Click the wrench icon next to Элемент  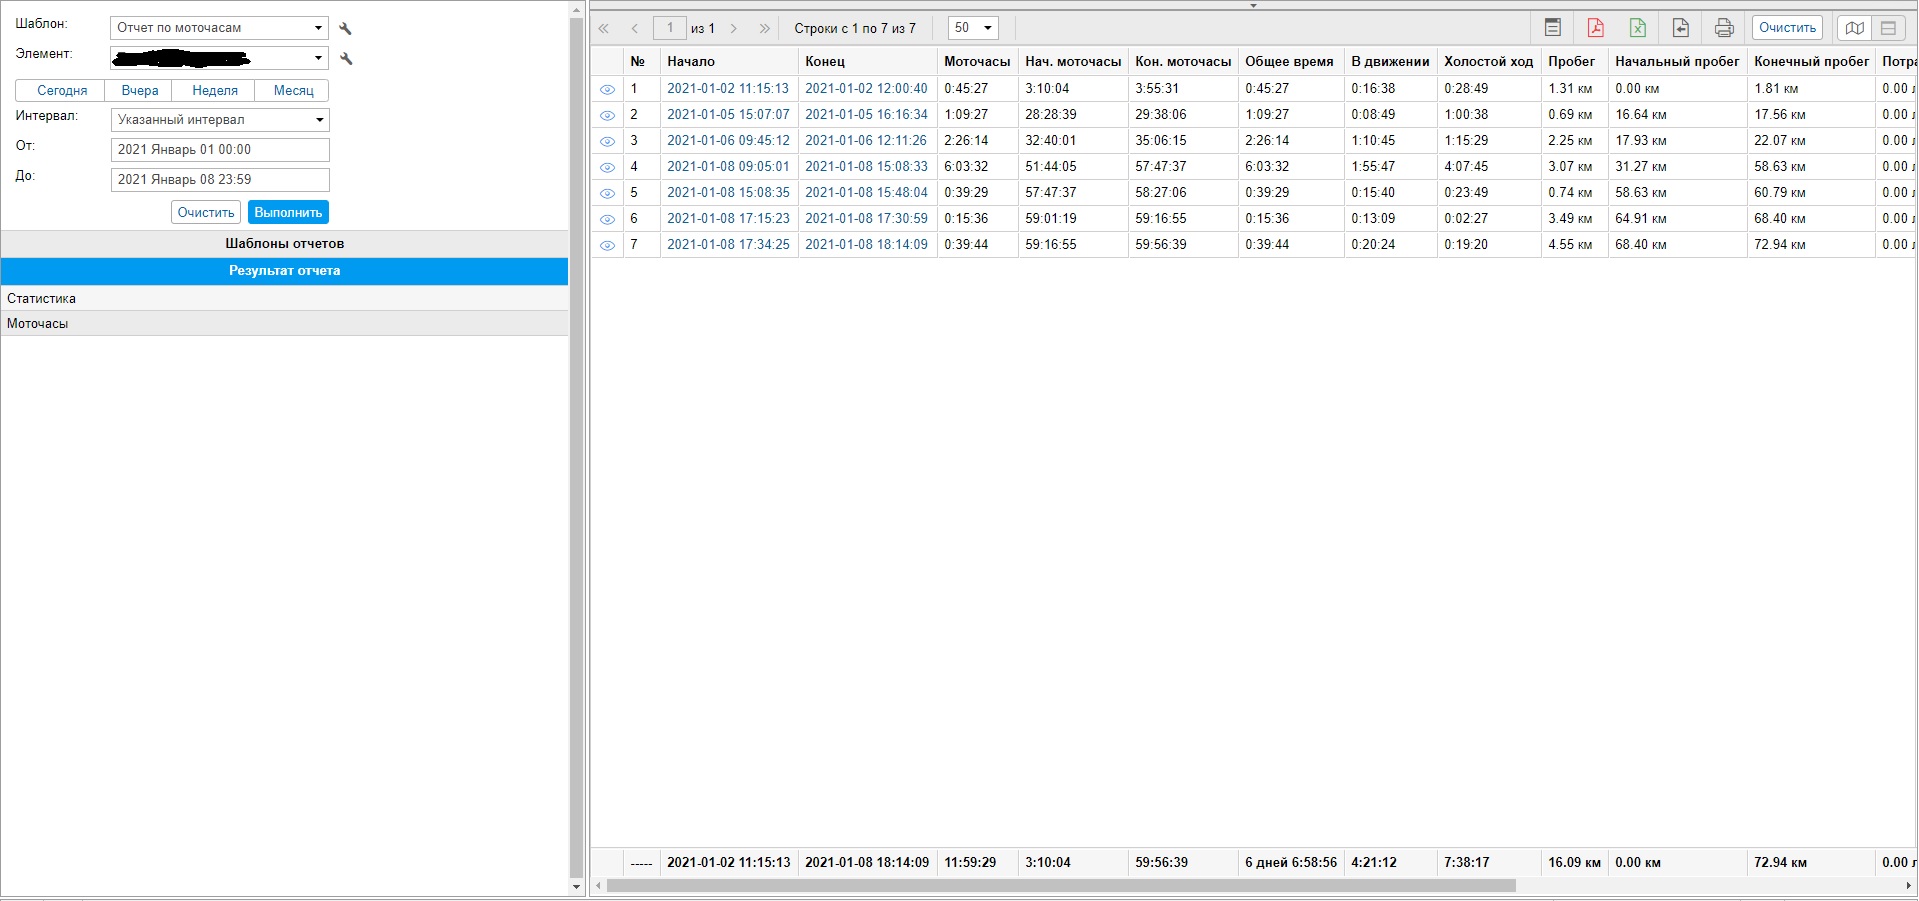point(346,59)
